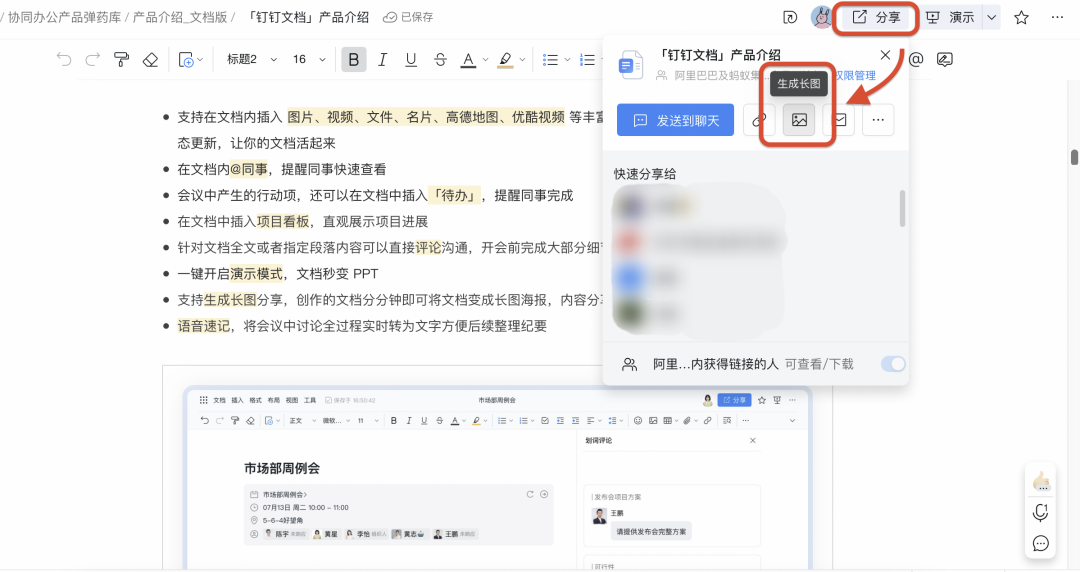Image resolution: width=1080 pixels, height=572 pixels.
Task: Open the comments floating icon
Action: pos(1041,544)
